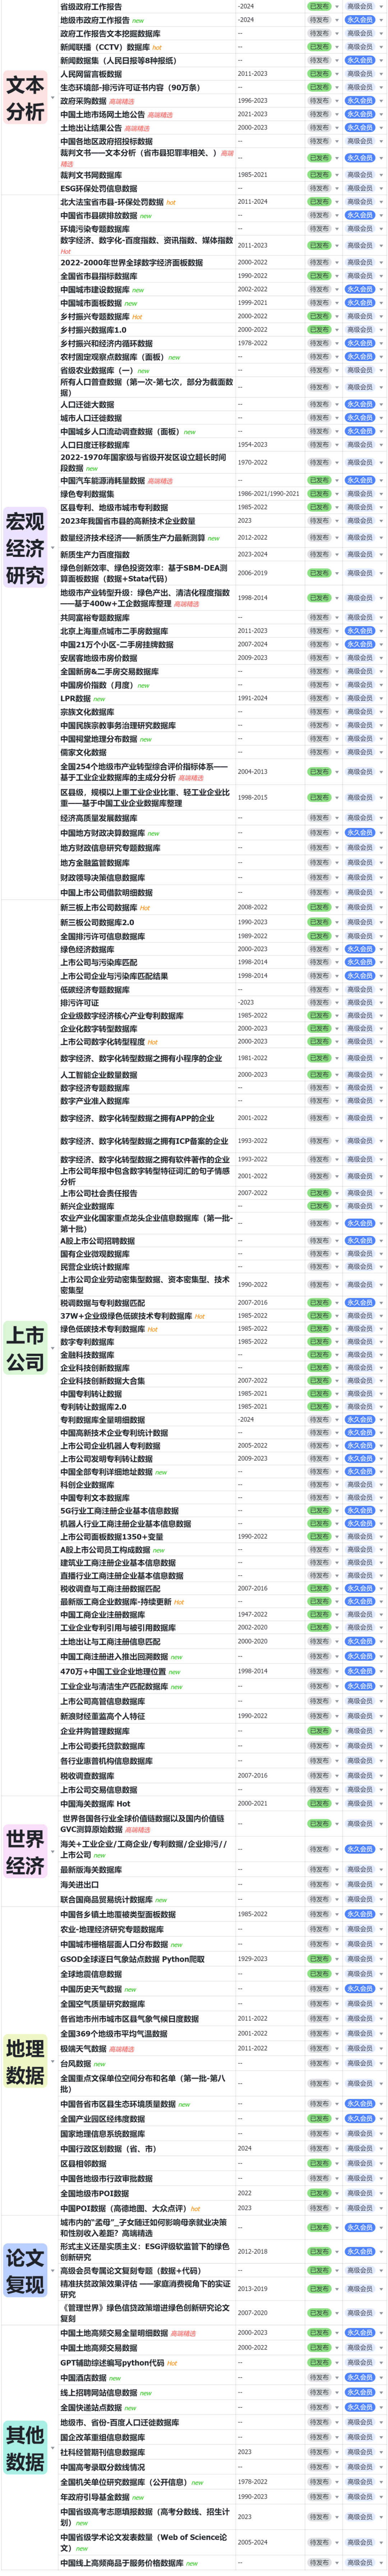
Task: Click the 世界经济 category label
Action: (x=25, y=1852)
